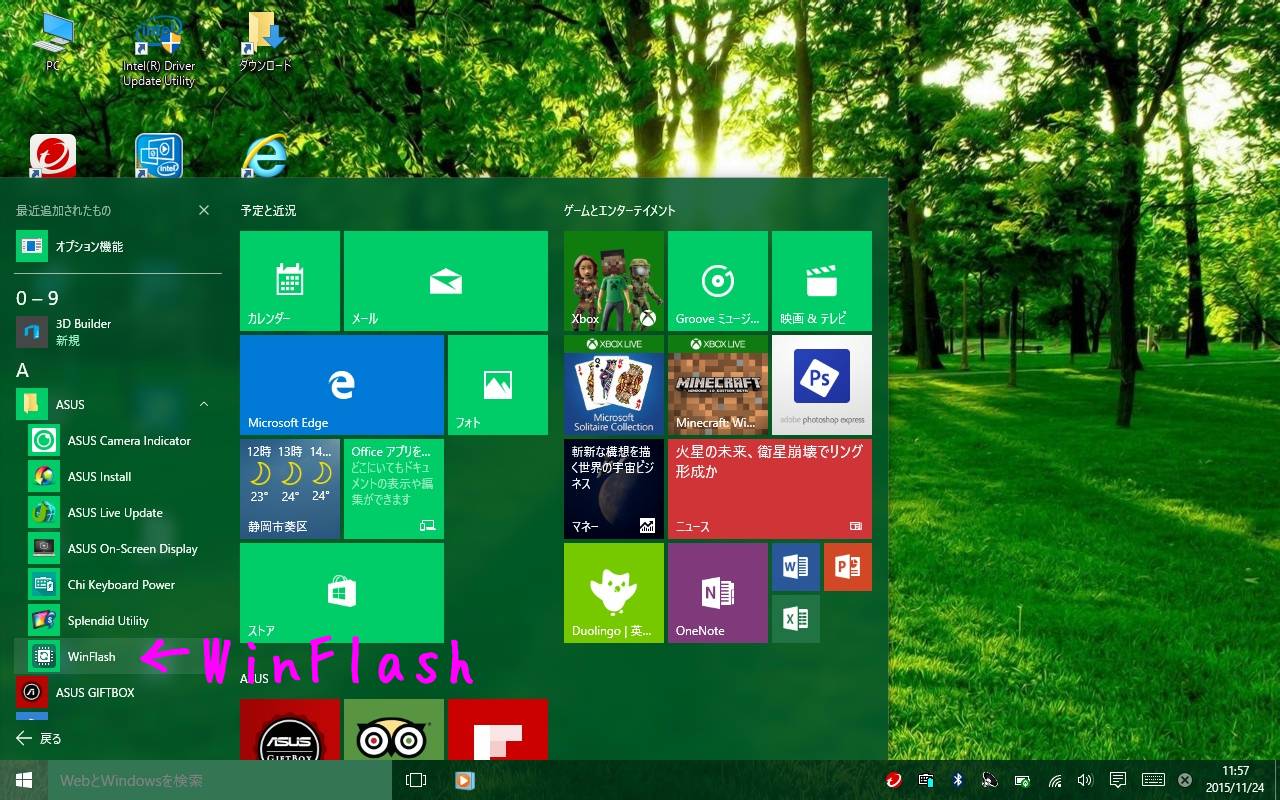1280x800 pixels.
Task: Click the Trend Micro tray icon
Action: pos(894,780)
